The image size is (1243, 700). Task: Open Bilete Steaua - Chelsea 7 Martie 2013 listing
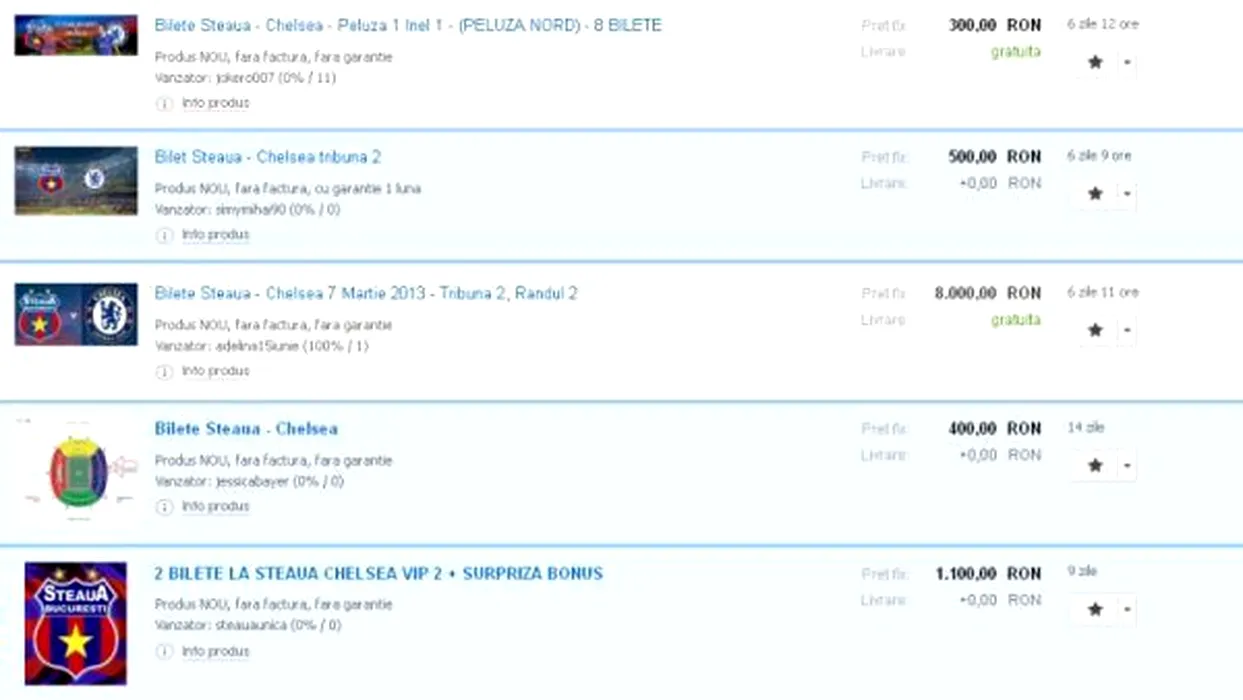(365, 293)
